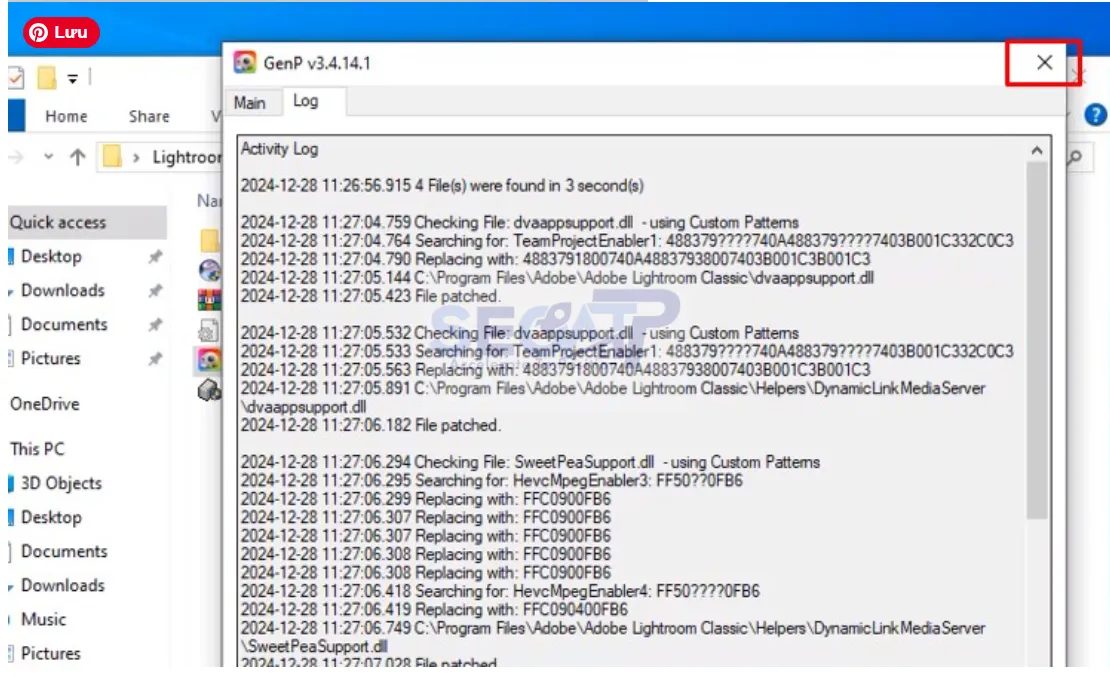Open the Share ribbon tab in Explorer
This screenshot has height=677, width=1110.
(149, 116)
